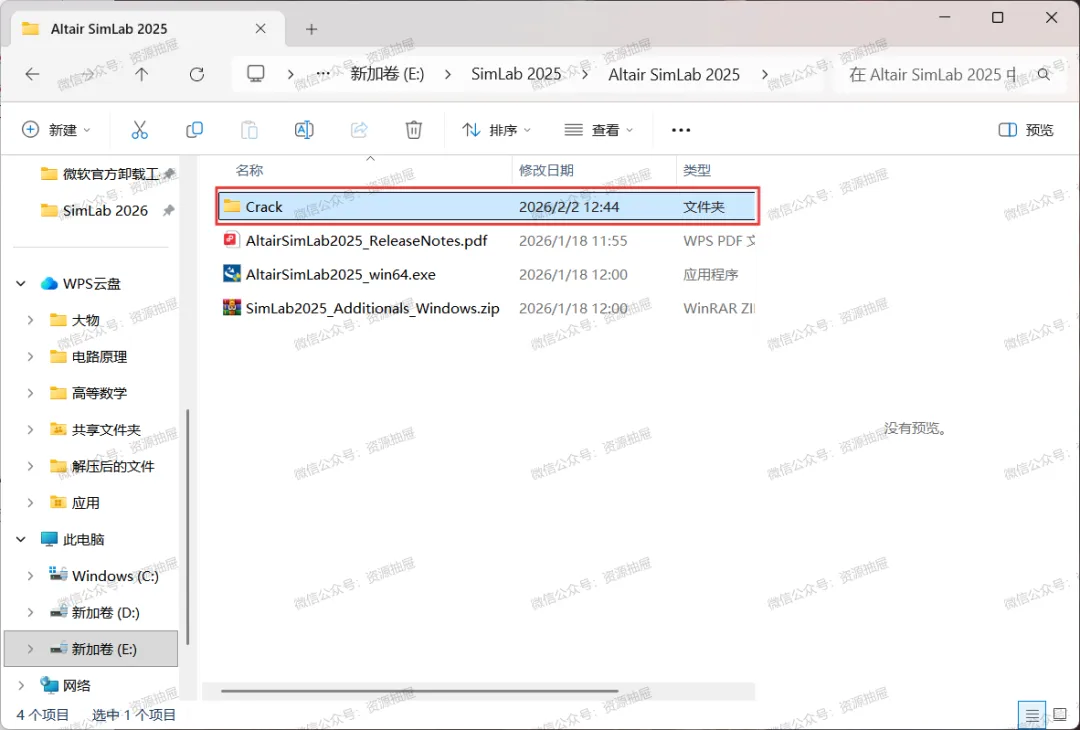
Task: Click the 应用程序 type cell
Action: (x=711, y=274)
